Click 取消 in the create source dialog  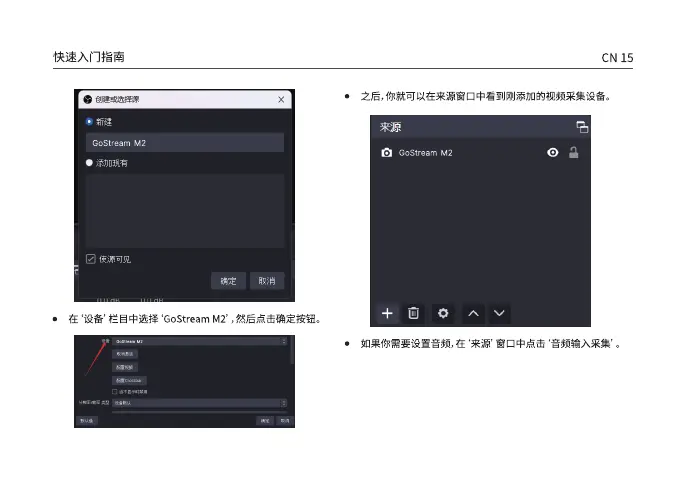(266, 280)
